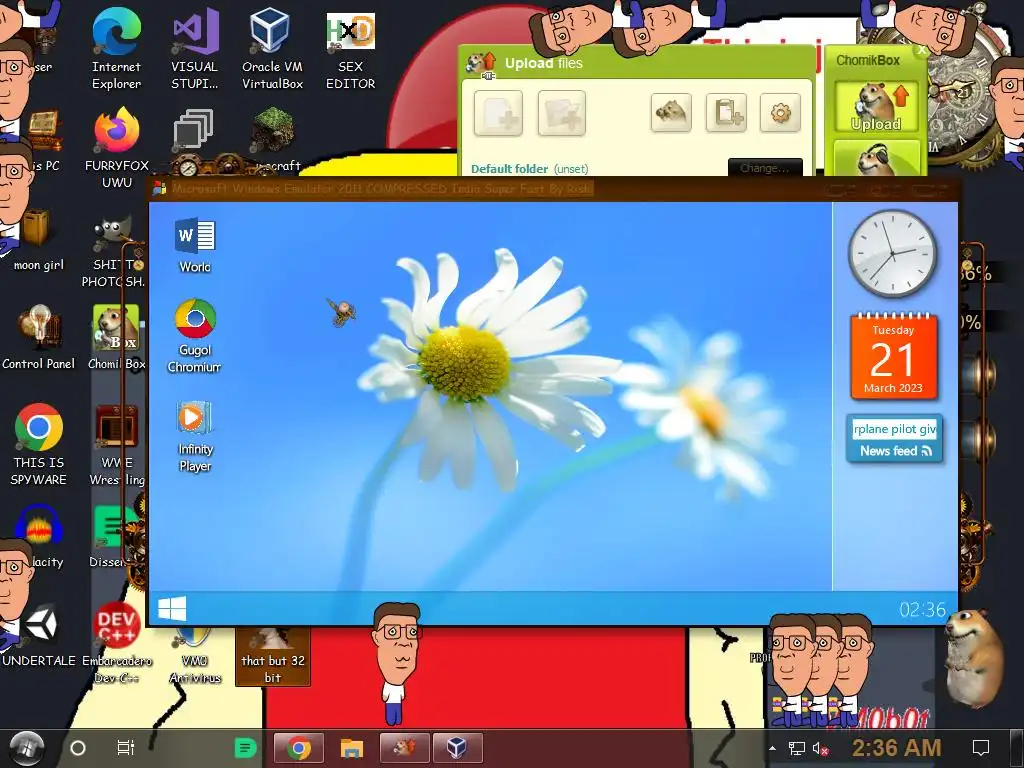1024x768 pixels.
Task: Open the VMO Antivirus desktop icon
Action: (195, 656)
